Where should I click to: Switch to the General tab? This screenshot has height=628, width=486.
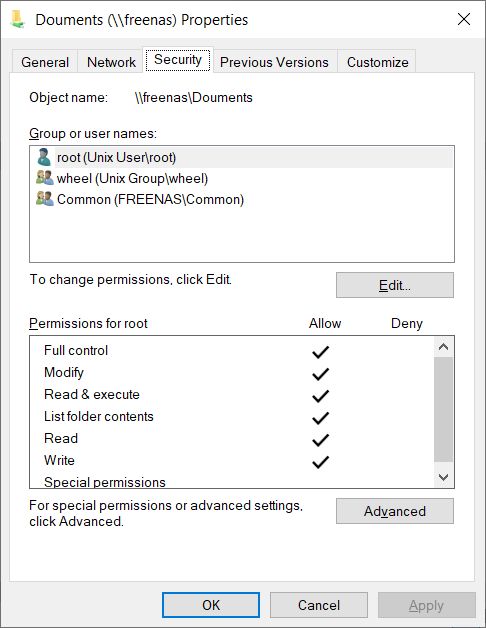(x=45, y=62)
